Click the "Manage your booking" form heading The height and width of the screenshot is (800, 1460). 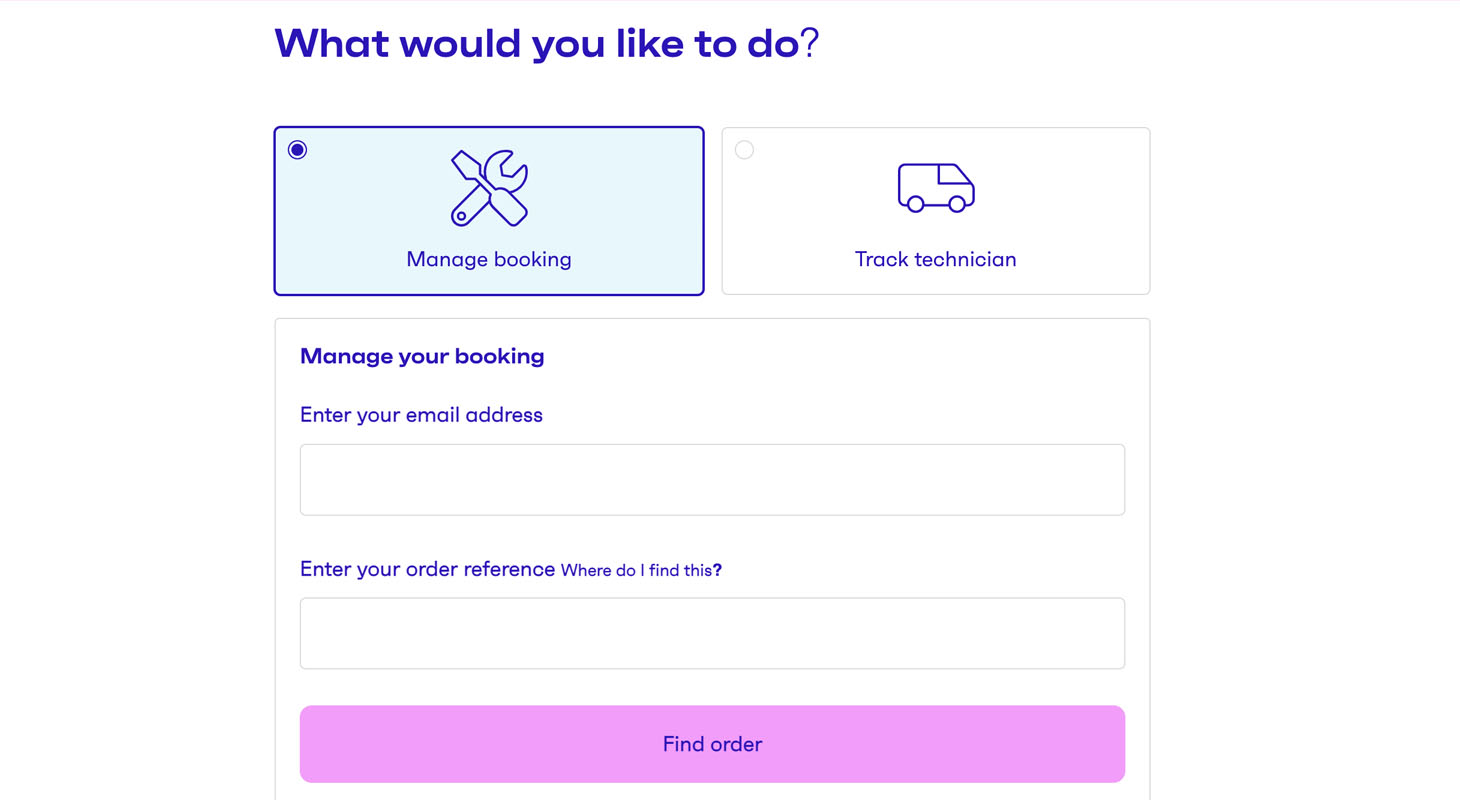(x=422, y=356)
